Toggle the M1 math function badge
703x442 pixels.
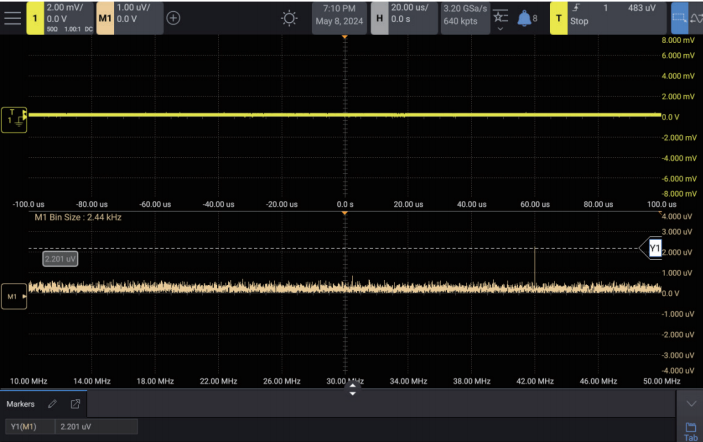[105, 18]
